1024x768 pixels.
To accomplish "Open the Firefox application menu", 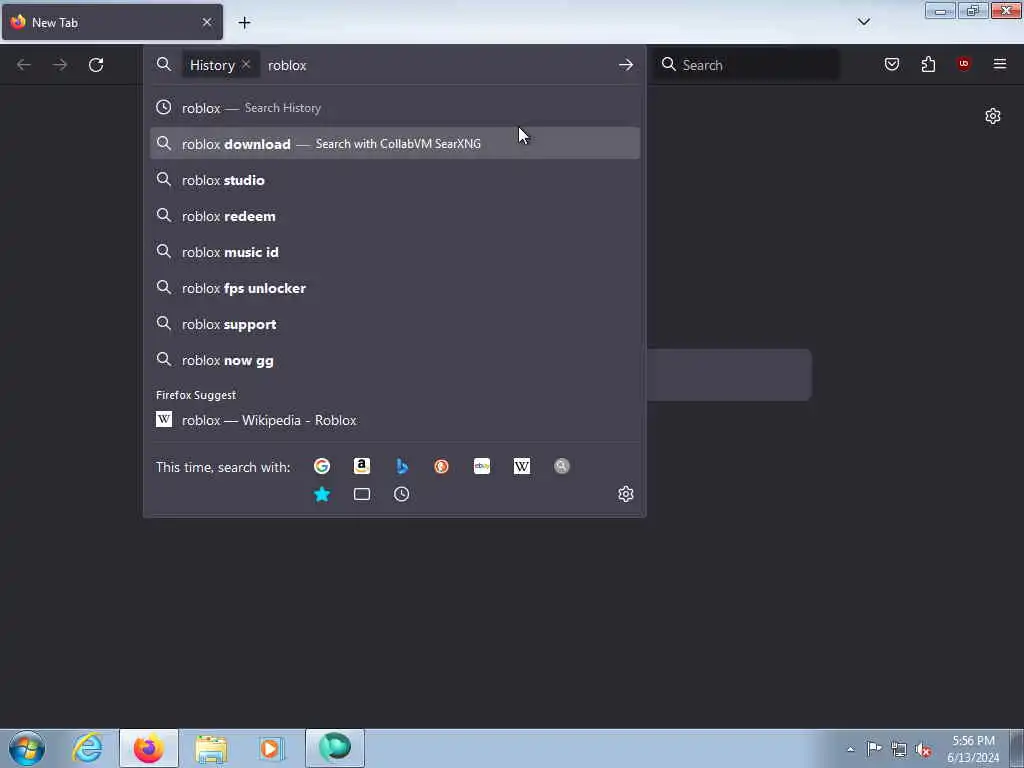I will coord(1000,64).
